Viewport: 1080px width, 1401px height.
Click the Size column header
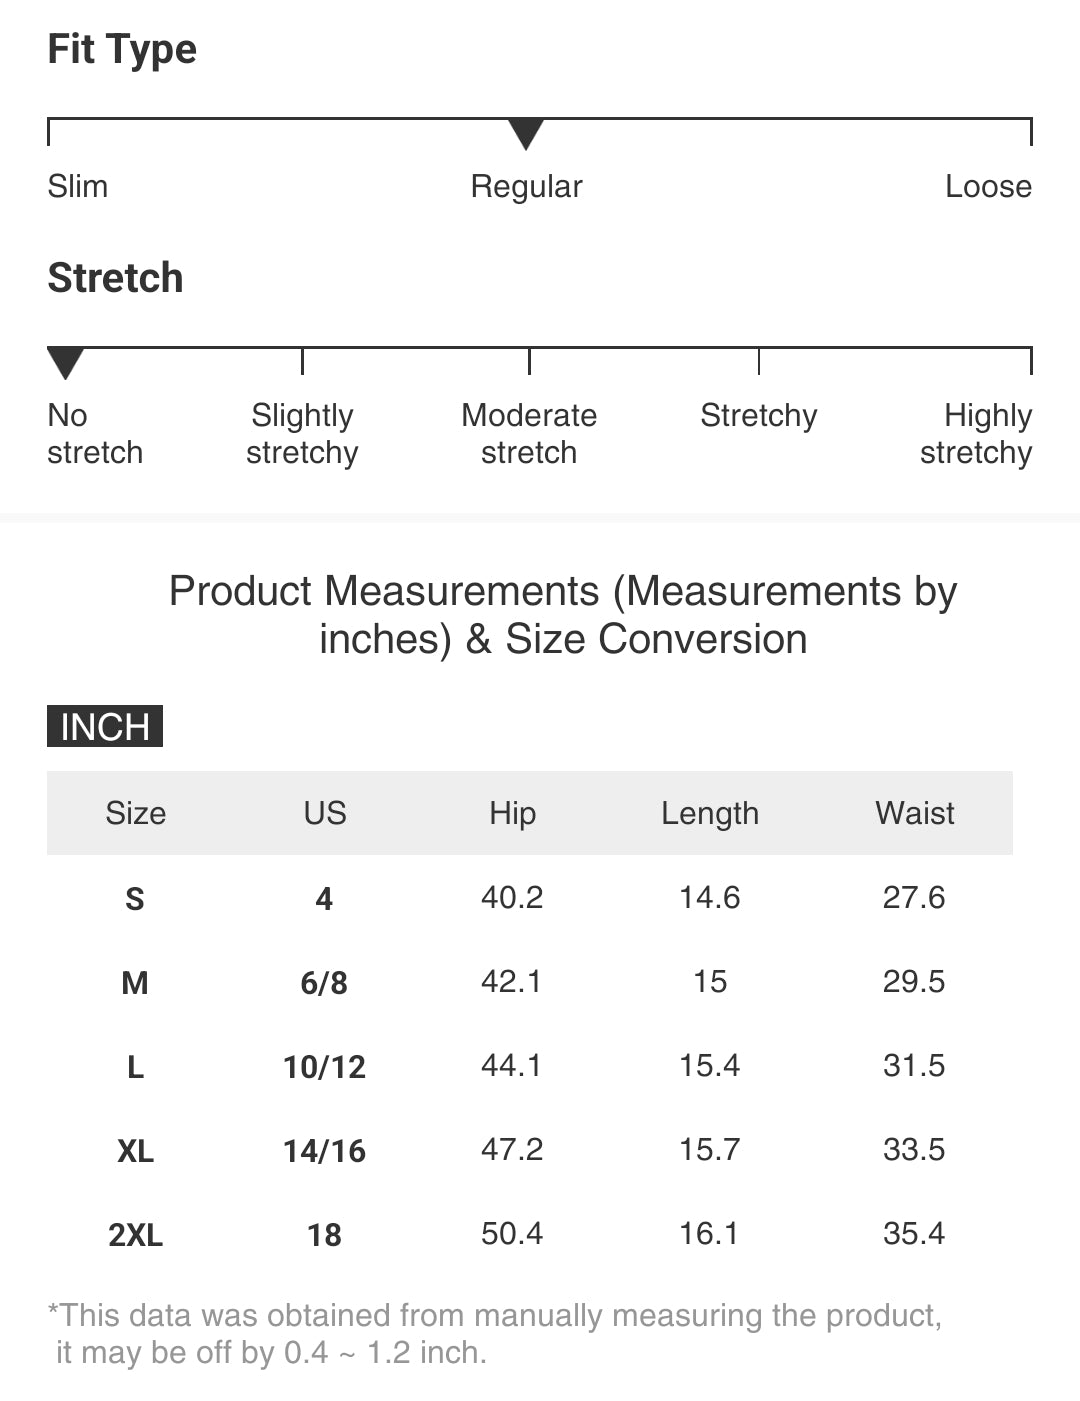(x=136, y=813)
